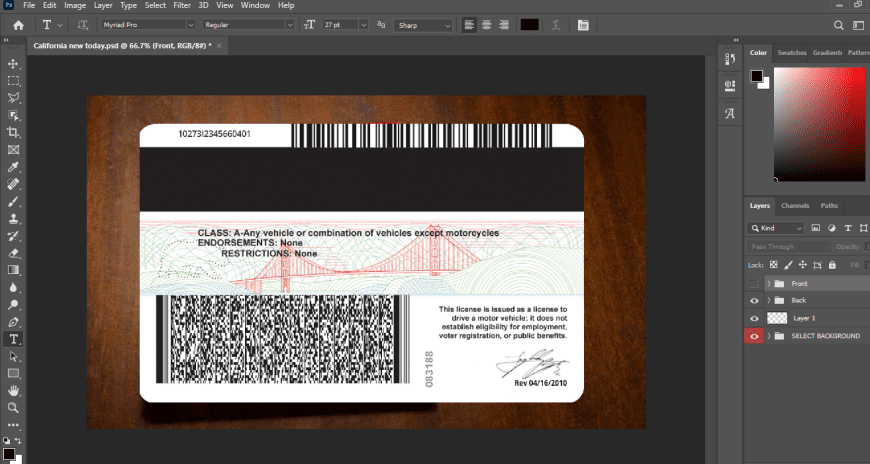Image resolution: width=870 pixels, height=464 pixels.
Task: Select the Brush tool
Action: tap(13, 201)
